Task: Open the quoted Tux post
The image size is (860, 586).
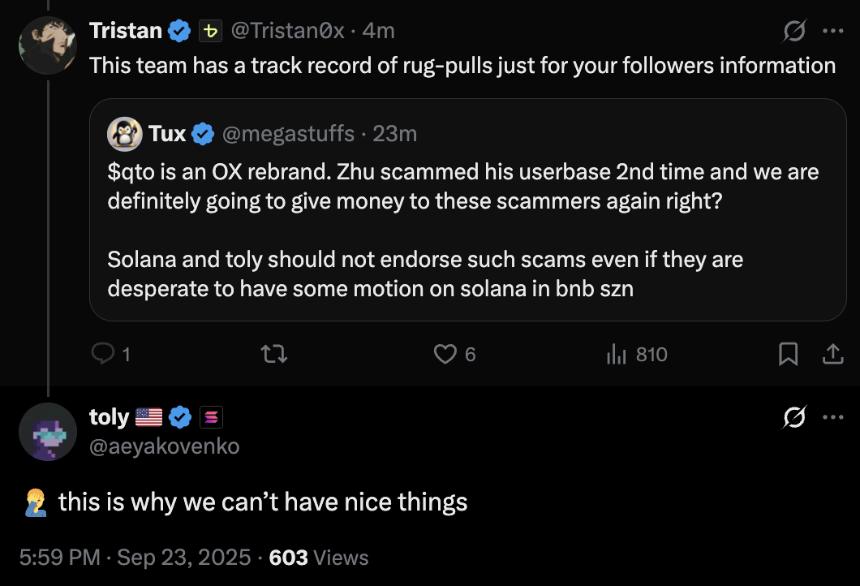Action: coord(467,230)
